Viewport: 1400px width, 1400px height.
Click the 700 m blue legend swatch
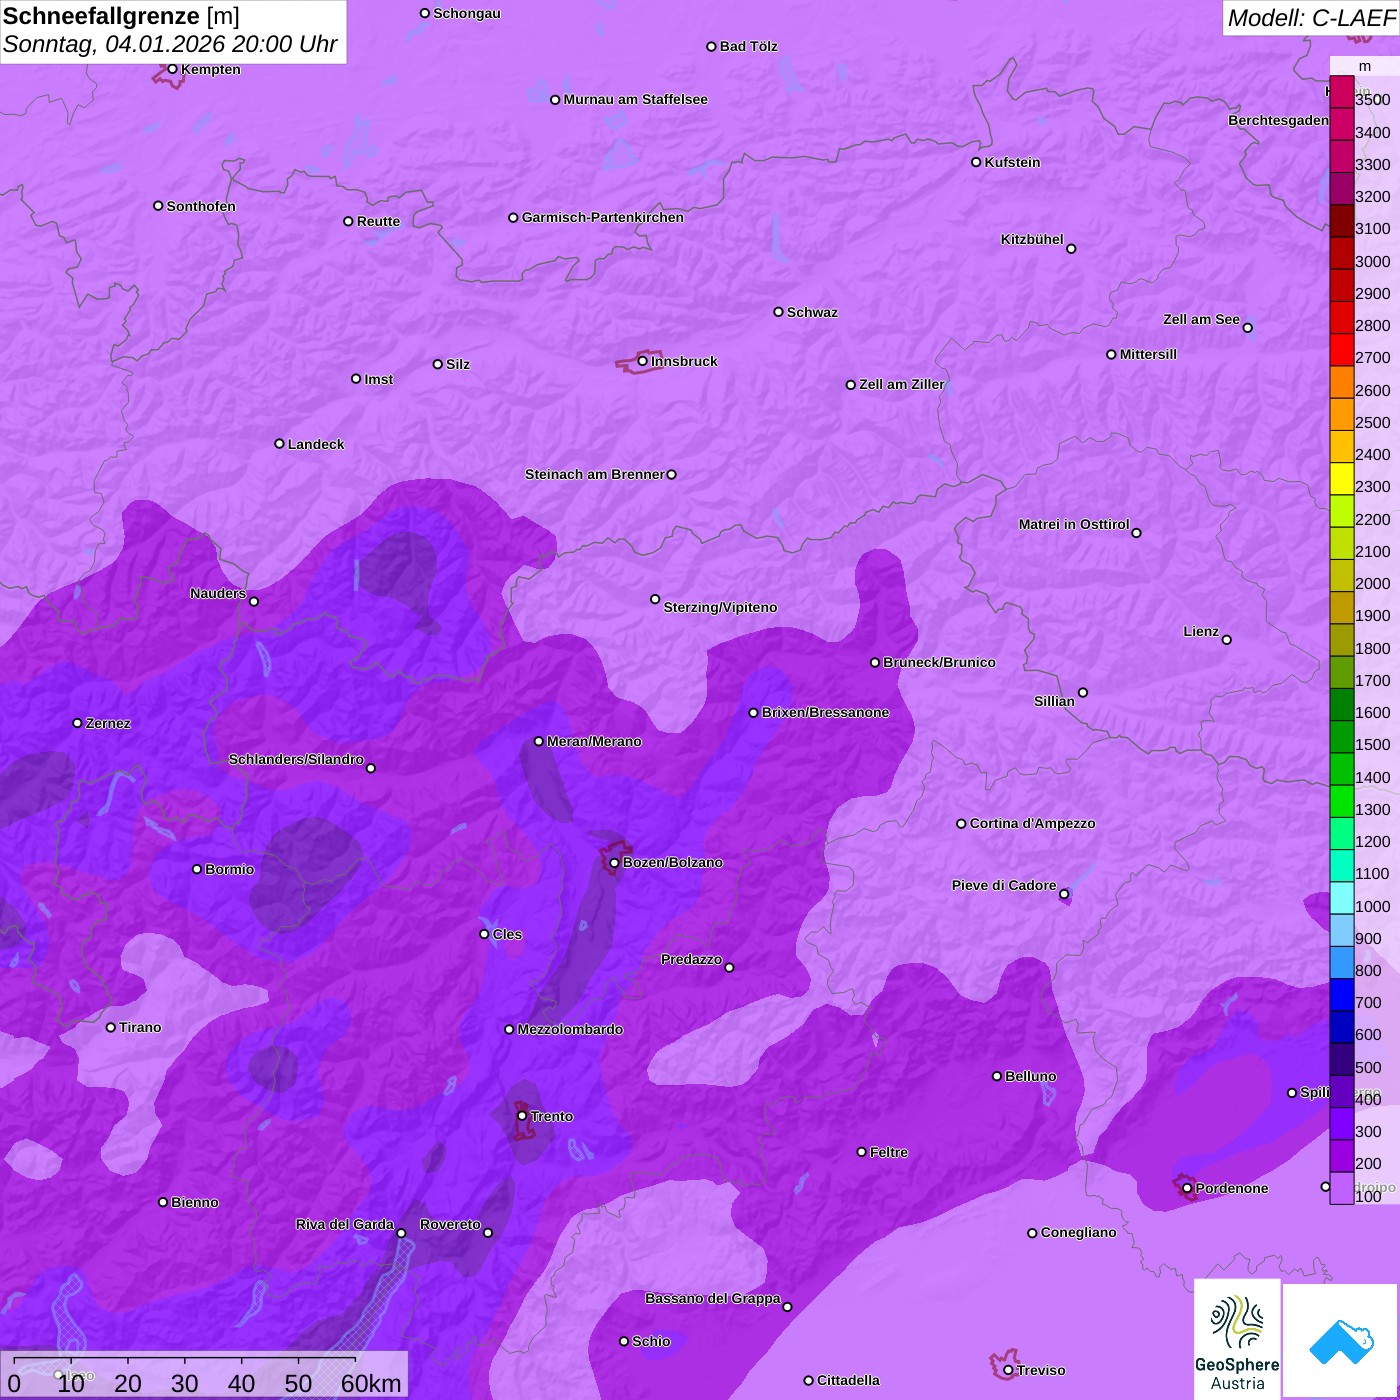click(x=1342, y=995)
